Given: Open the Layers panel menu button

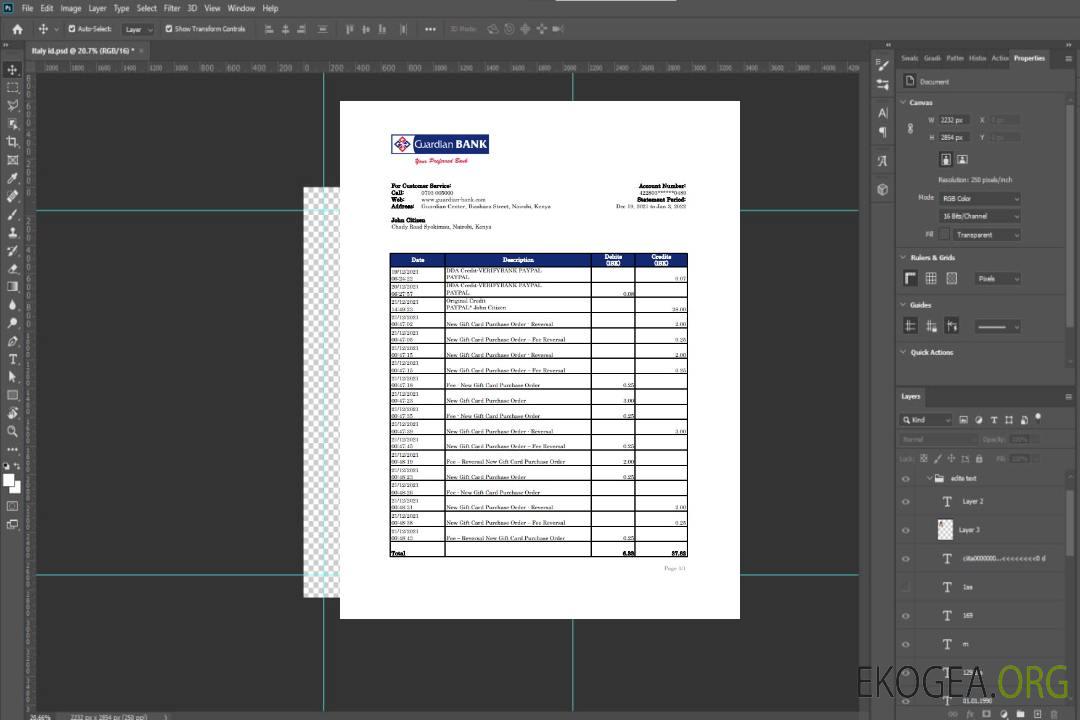Looking at the screenshot, I should pyautogui.click(x=1068, y=397).
